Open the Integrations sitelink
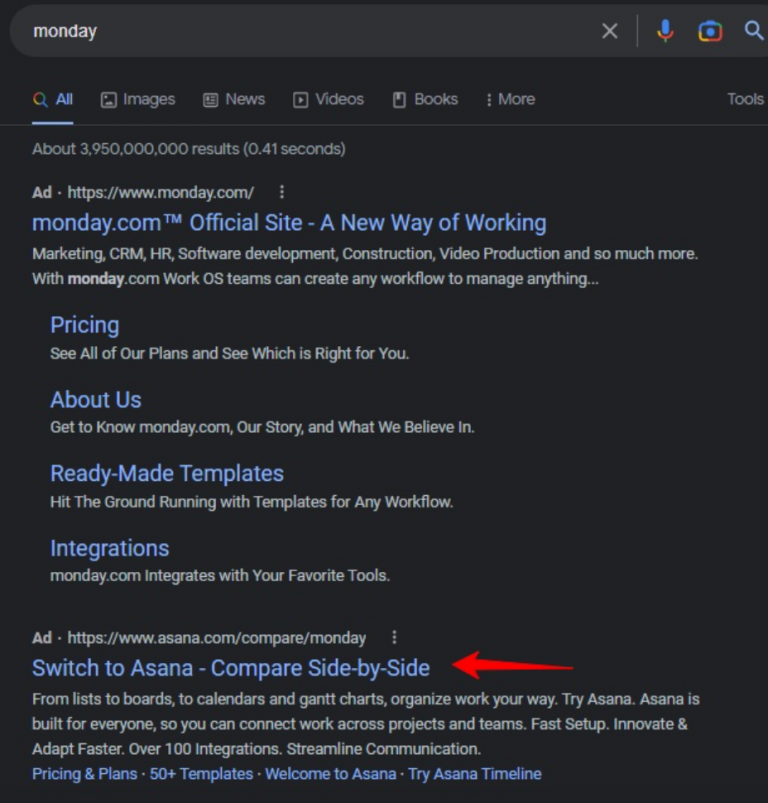Viewport: 768px width, 803px height. pos(110,548)
